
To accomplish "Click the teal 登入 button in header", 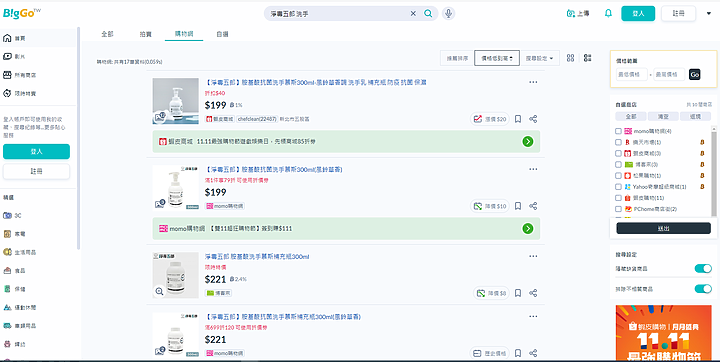I will (x=638, y=14).
